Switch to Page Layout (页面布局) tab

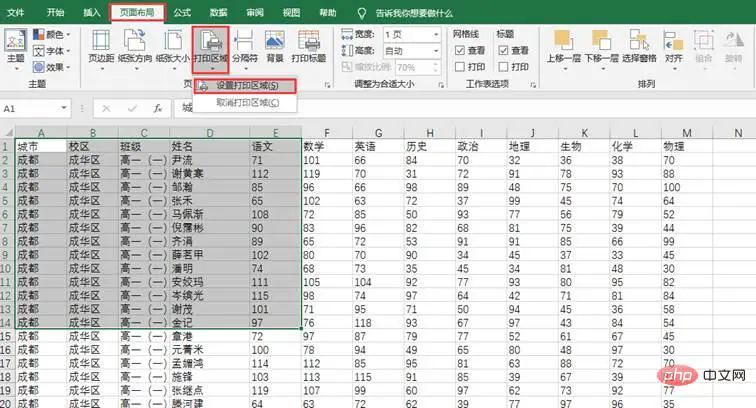point(137,13)
